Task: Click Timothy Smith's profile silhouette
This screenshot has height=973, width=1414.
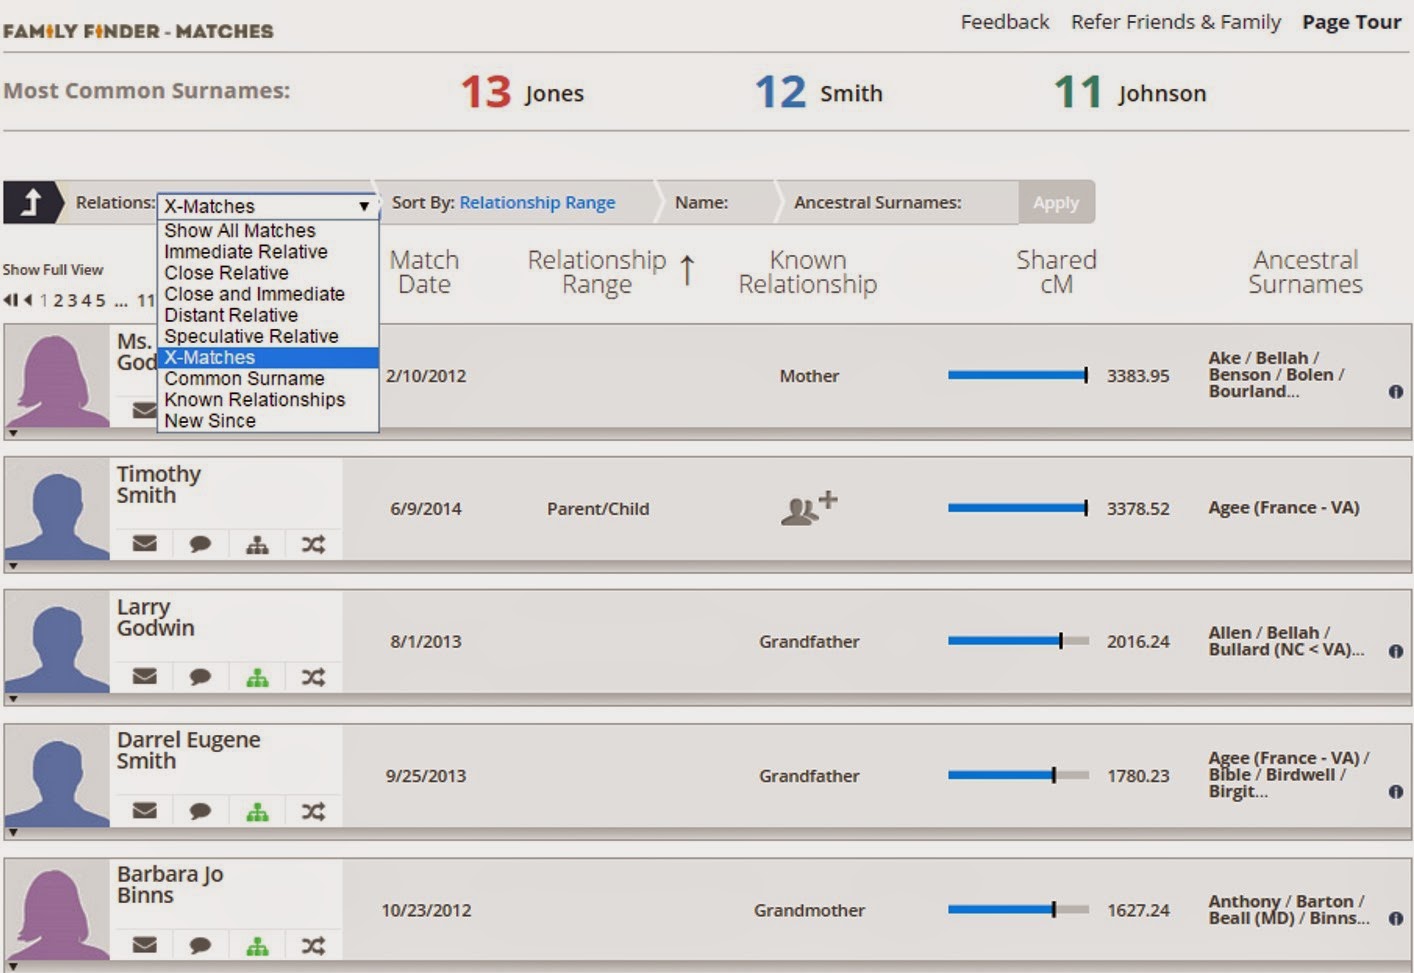Action: (57, 510)
